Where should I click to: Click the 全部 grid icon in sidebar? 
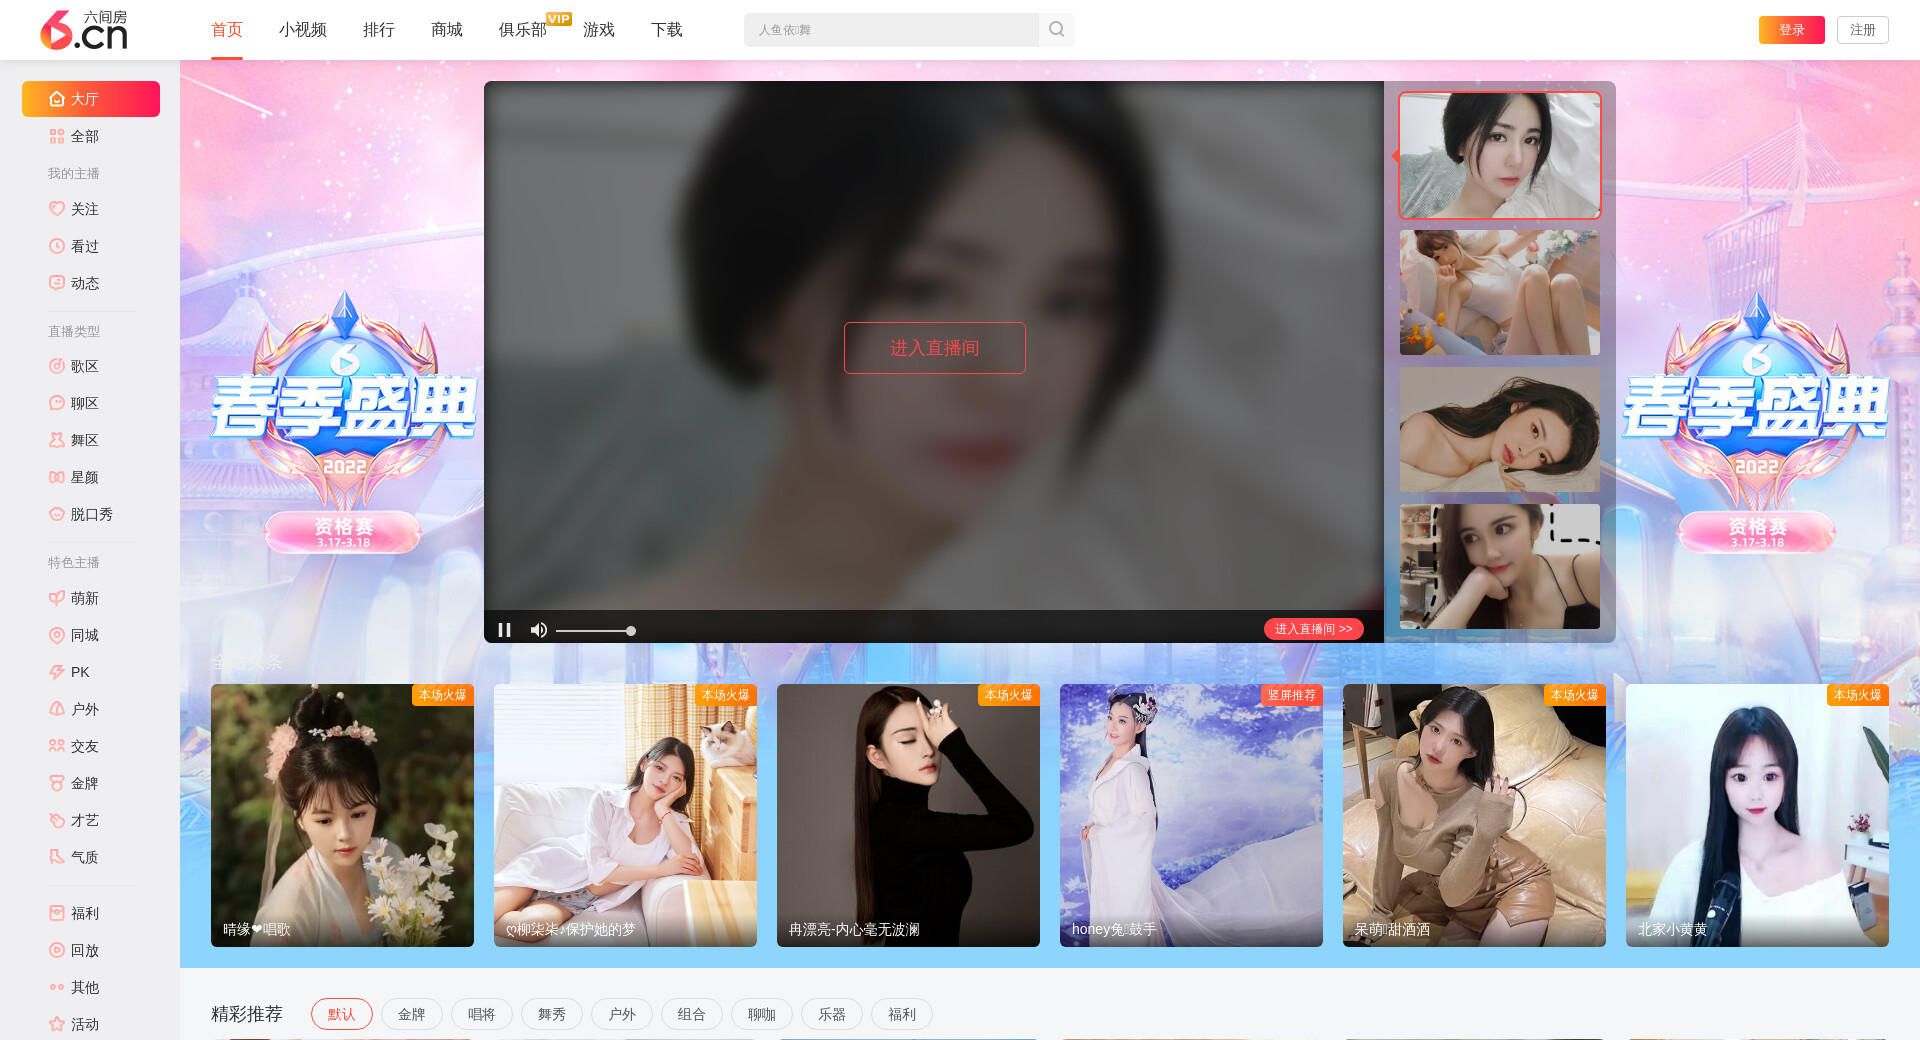tap(57, 136)
